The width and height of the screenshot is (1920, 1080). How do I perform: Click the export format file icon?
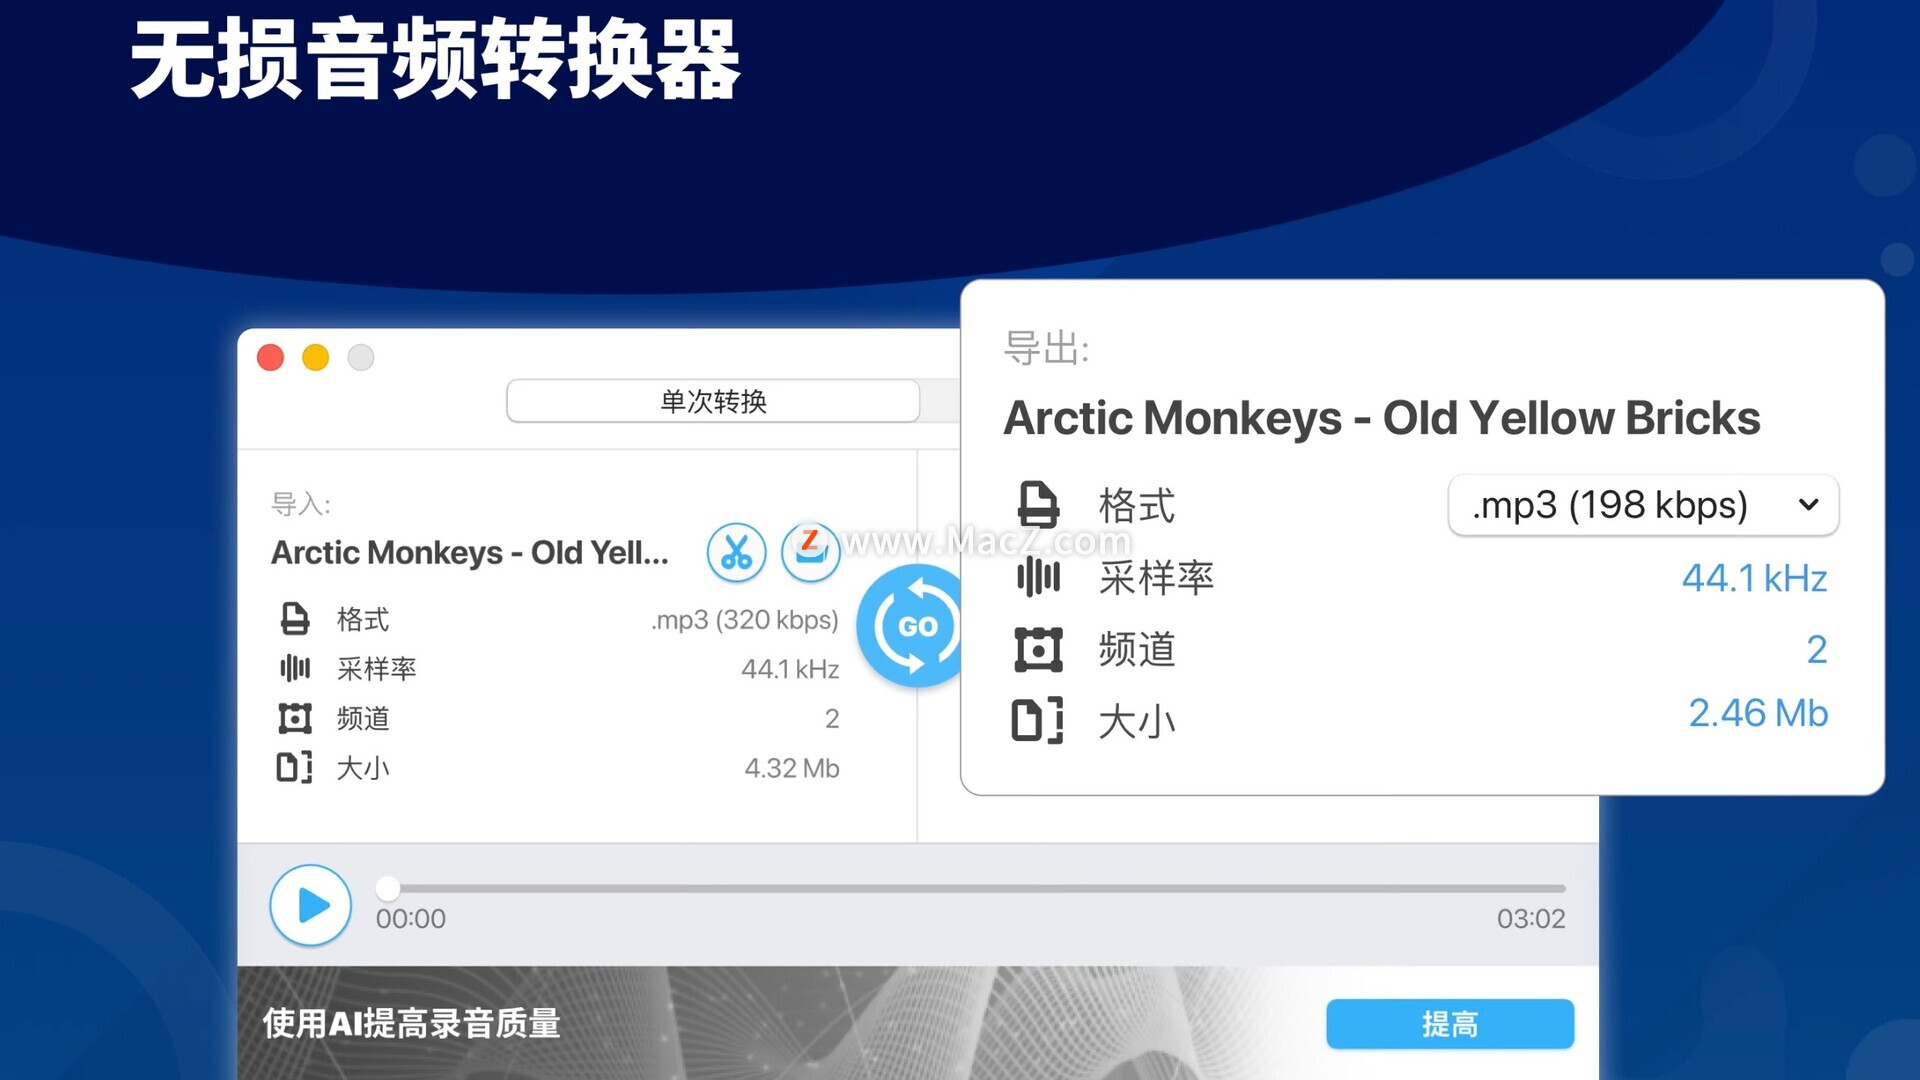point(1038,504)
